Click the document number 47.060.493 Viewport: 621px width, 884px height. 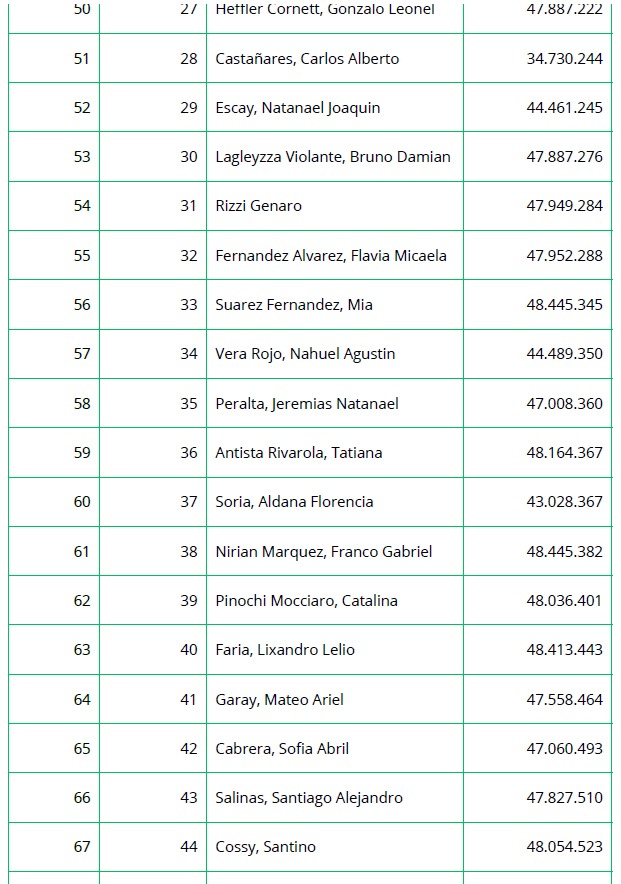[564, 749]
